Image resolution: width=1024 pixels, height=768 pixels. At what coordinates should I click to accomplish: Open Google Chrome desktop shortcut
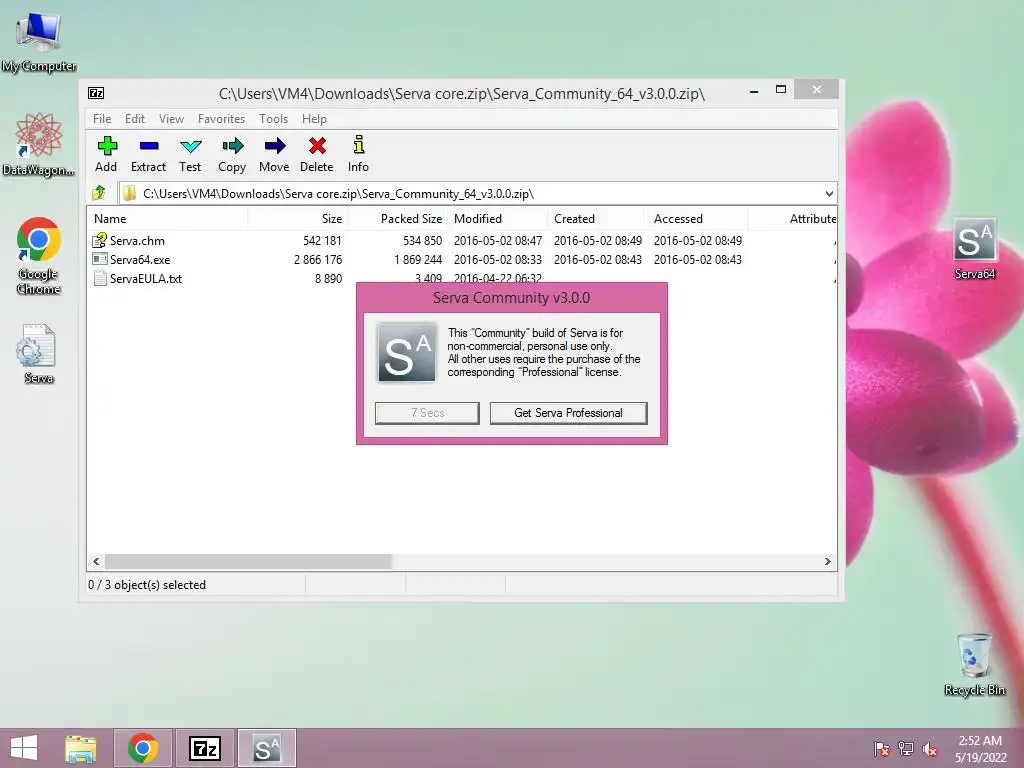coord(39,255)
